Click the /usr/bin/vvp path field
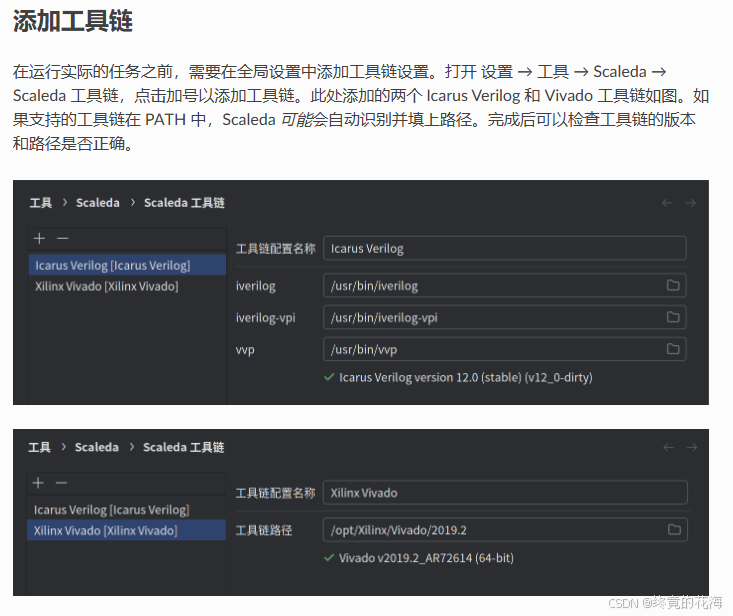Screen dimensions: 733x616 click(505, 349)
